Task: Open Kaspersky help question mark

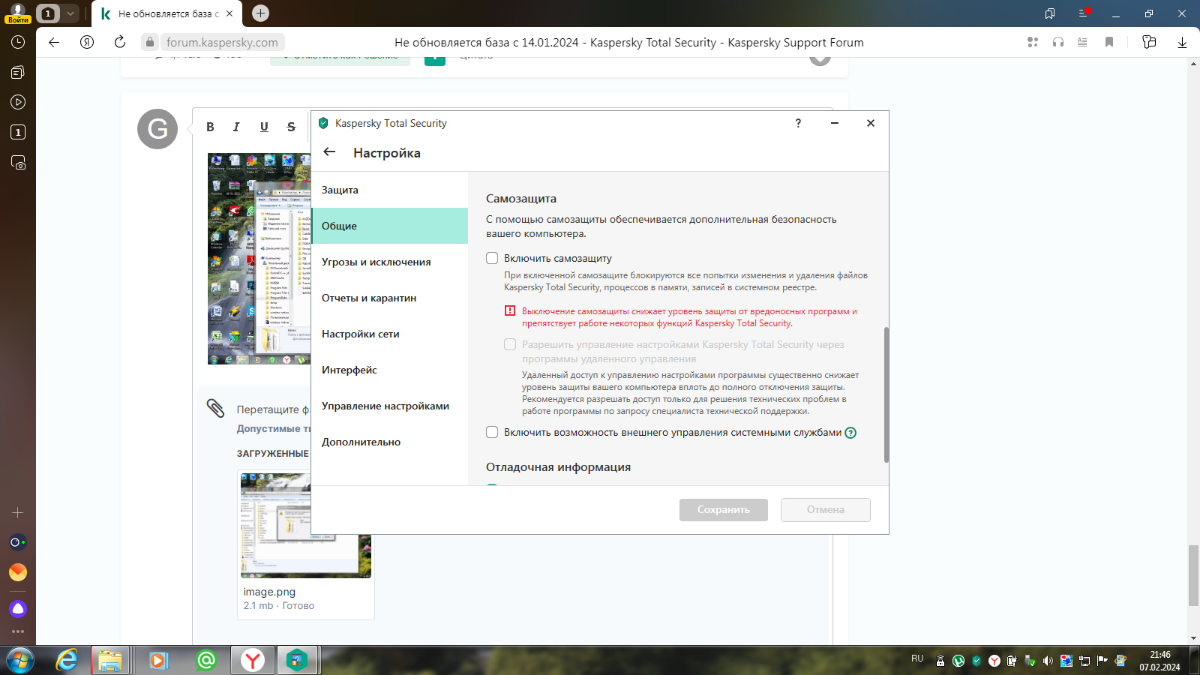Action: (x=798, y=123)
